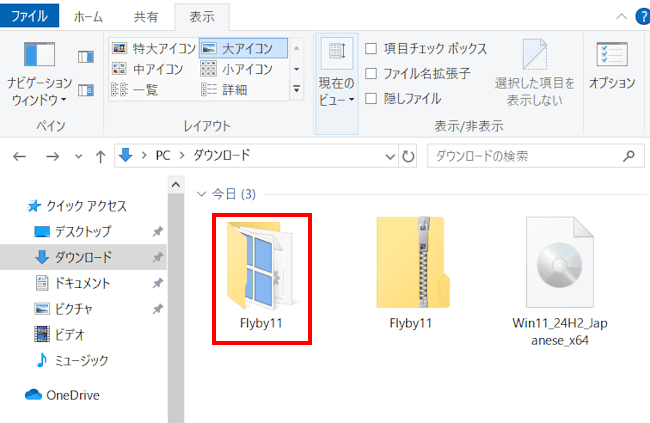The image size is (650, 423).
Task: Open the ファイル menu tab
Action: 29,16
